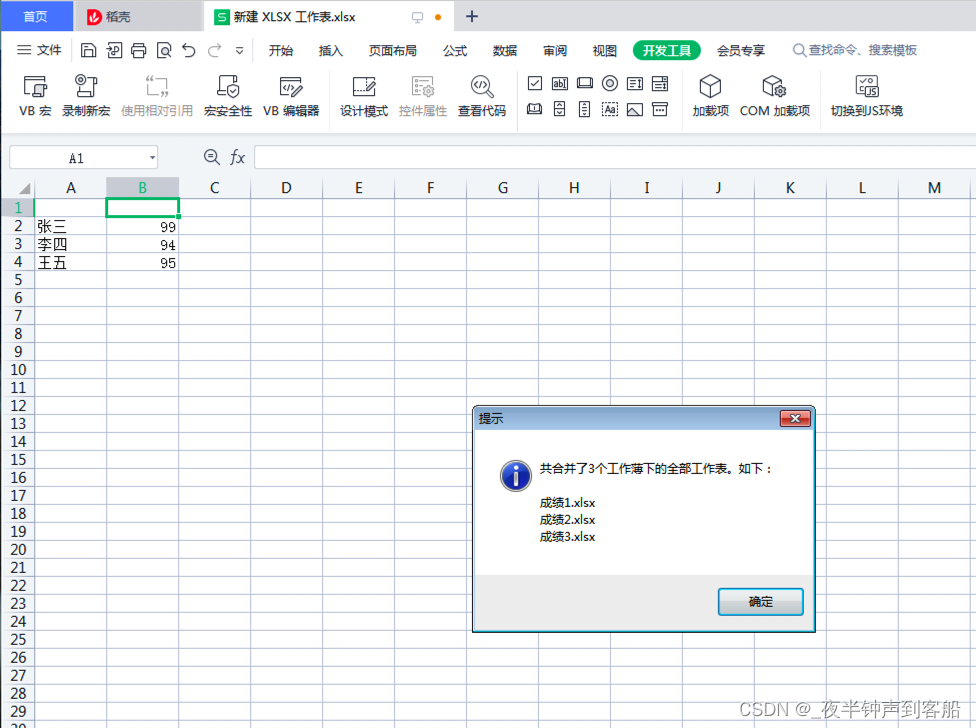Click the 控件属性 control properties button
Image resolution: width=976 pixels, height=728 pixels.
click(423, 95)
